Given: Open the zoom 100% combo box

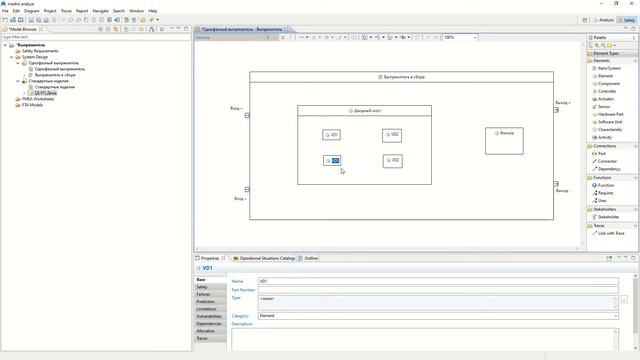Looking at the screenshot, I should pyautogui.click(x=460, y=37).
